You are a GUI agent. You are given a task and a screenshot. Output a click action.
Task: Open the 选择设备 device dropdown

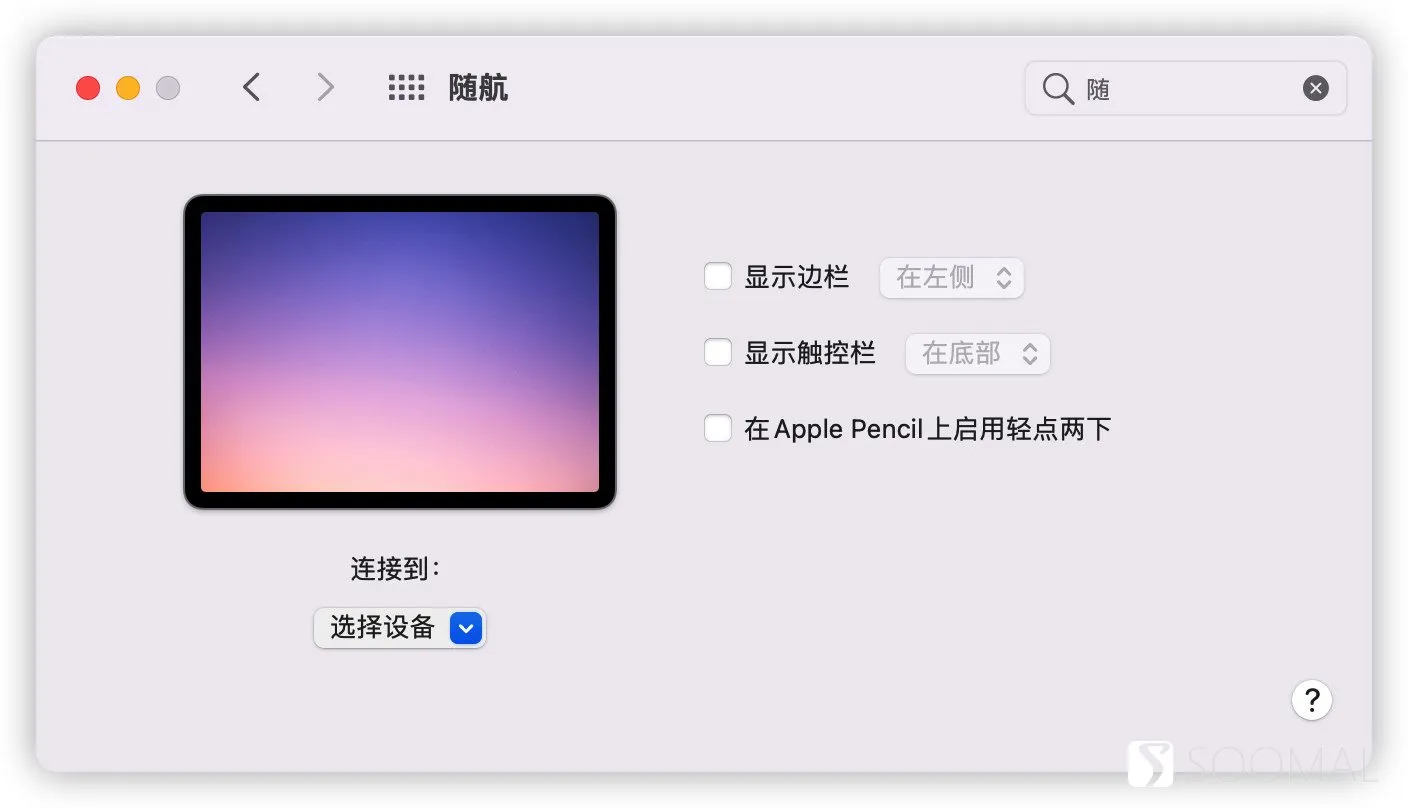click(x=400, y=628)
